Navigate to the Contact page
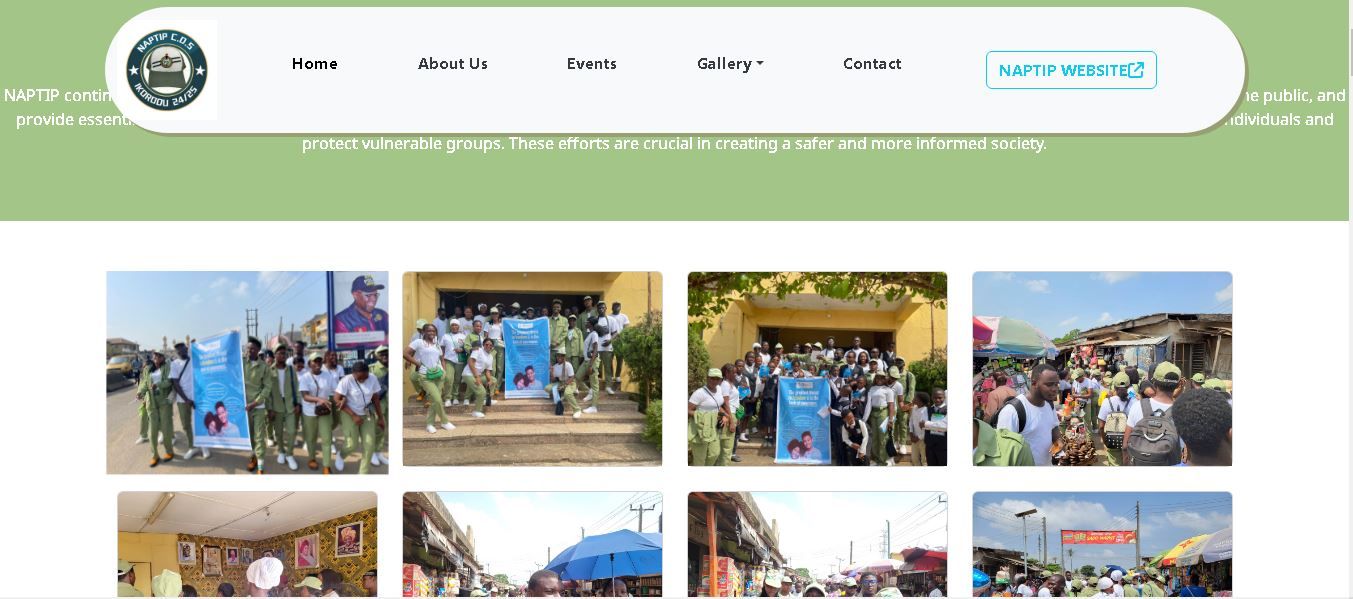The height and width of the screenshot is (599, 1353). (872, 64)
